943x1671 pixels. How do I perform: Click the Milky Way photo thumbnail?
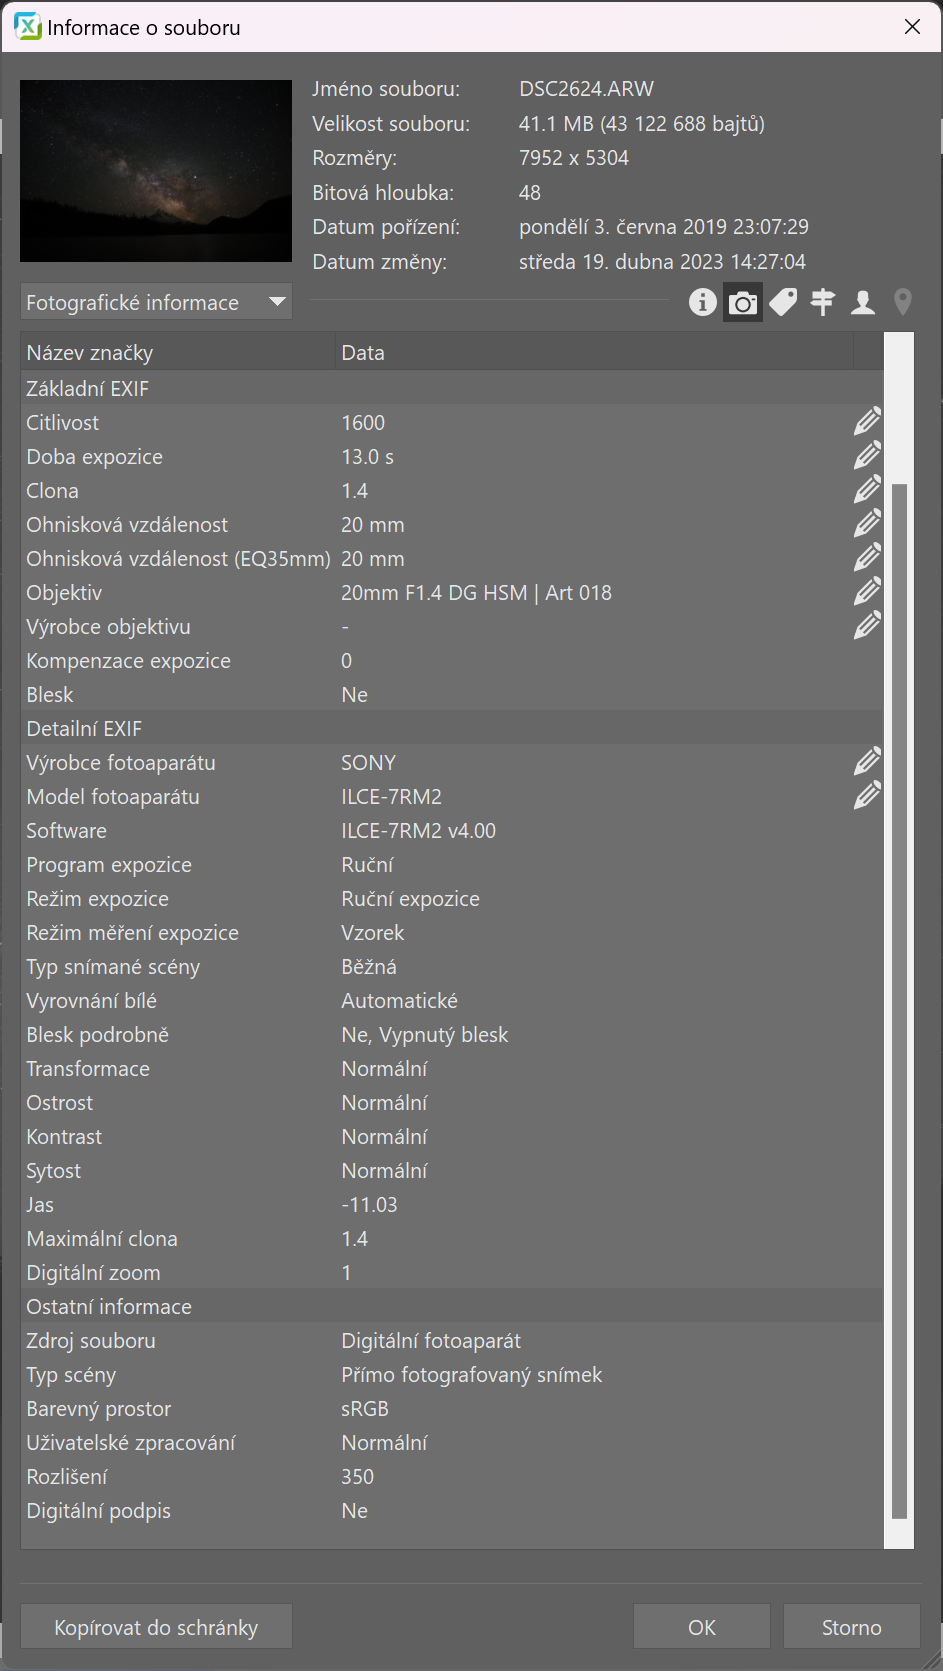[156, 171]
